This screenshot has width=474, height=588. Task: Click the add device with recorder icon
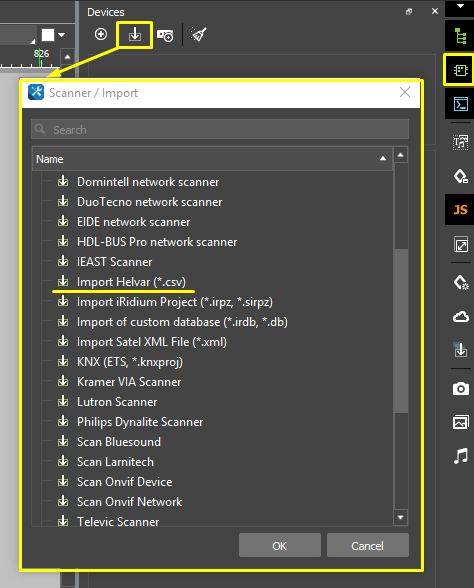(165, 35)
